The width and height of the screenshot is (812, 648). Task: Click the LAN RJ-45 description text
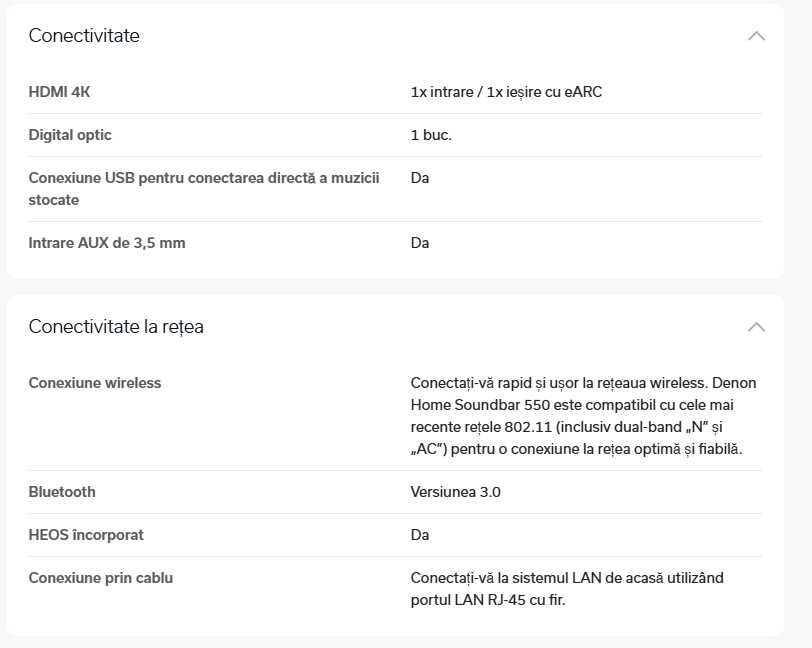(567, 589)
